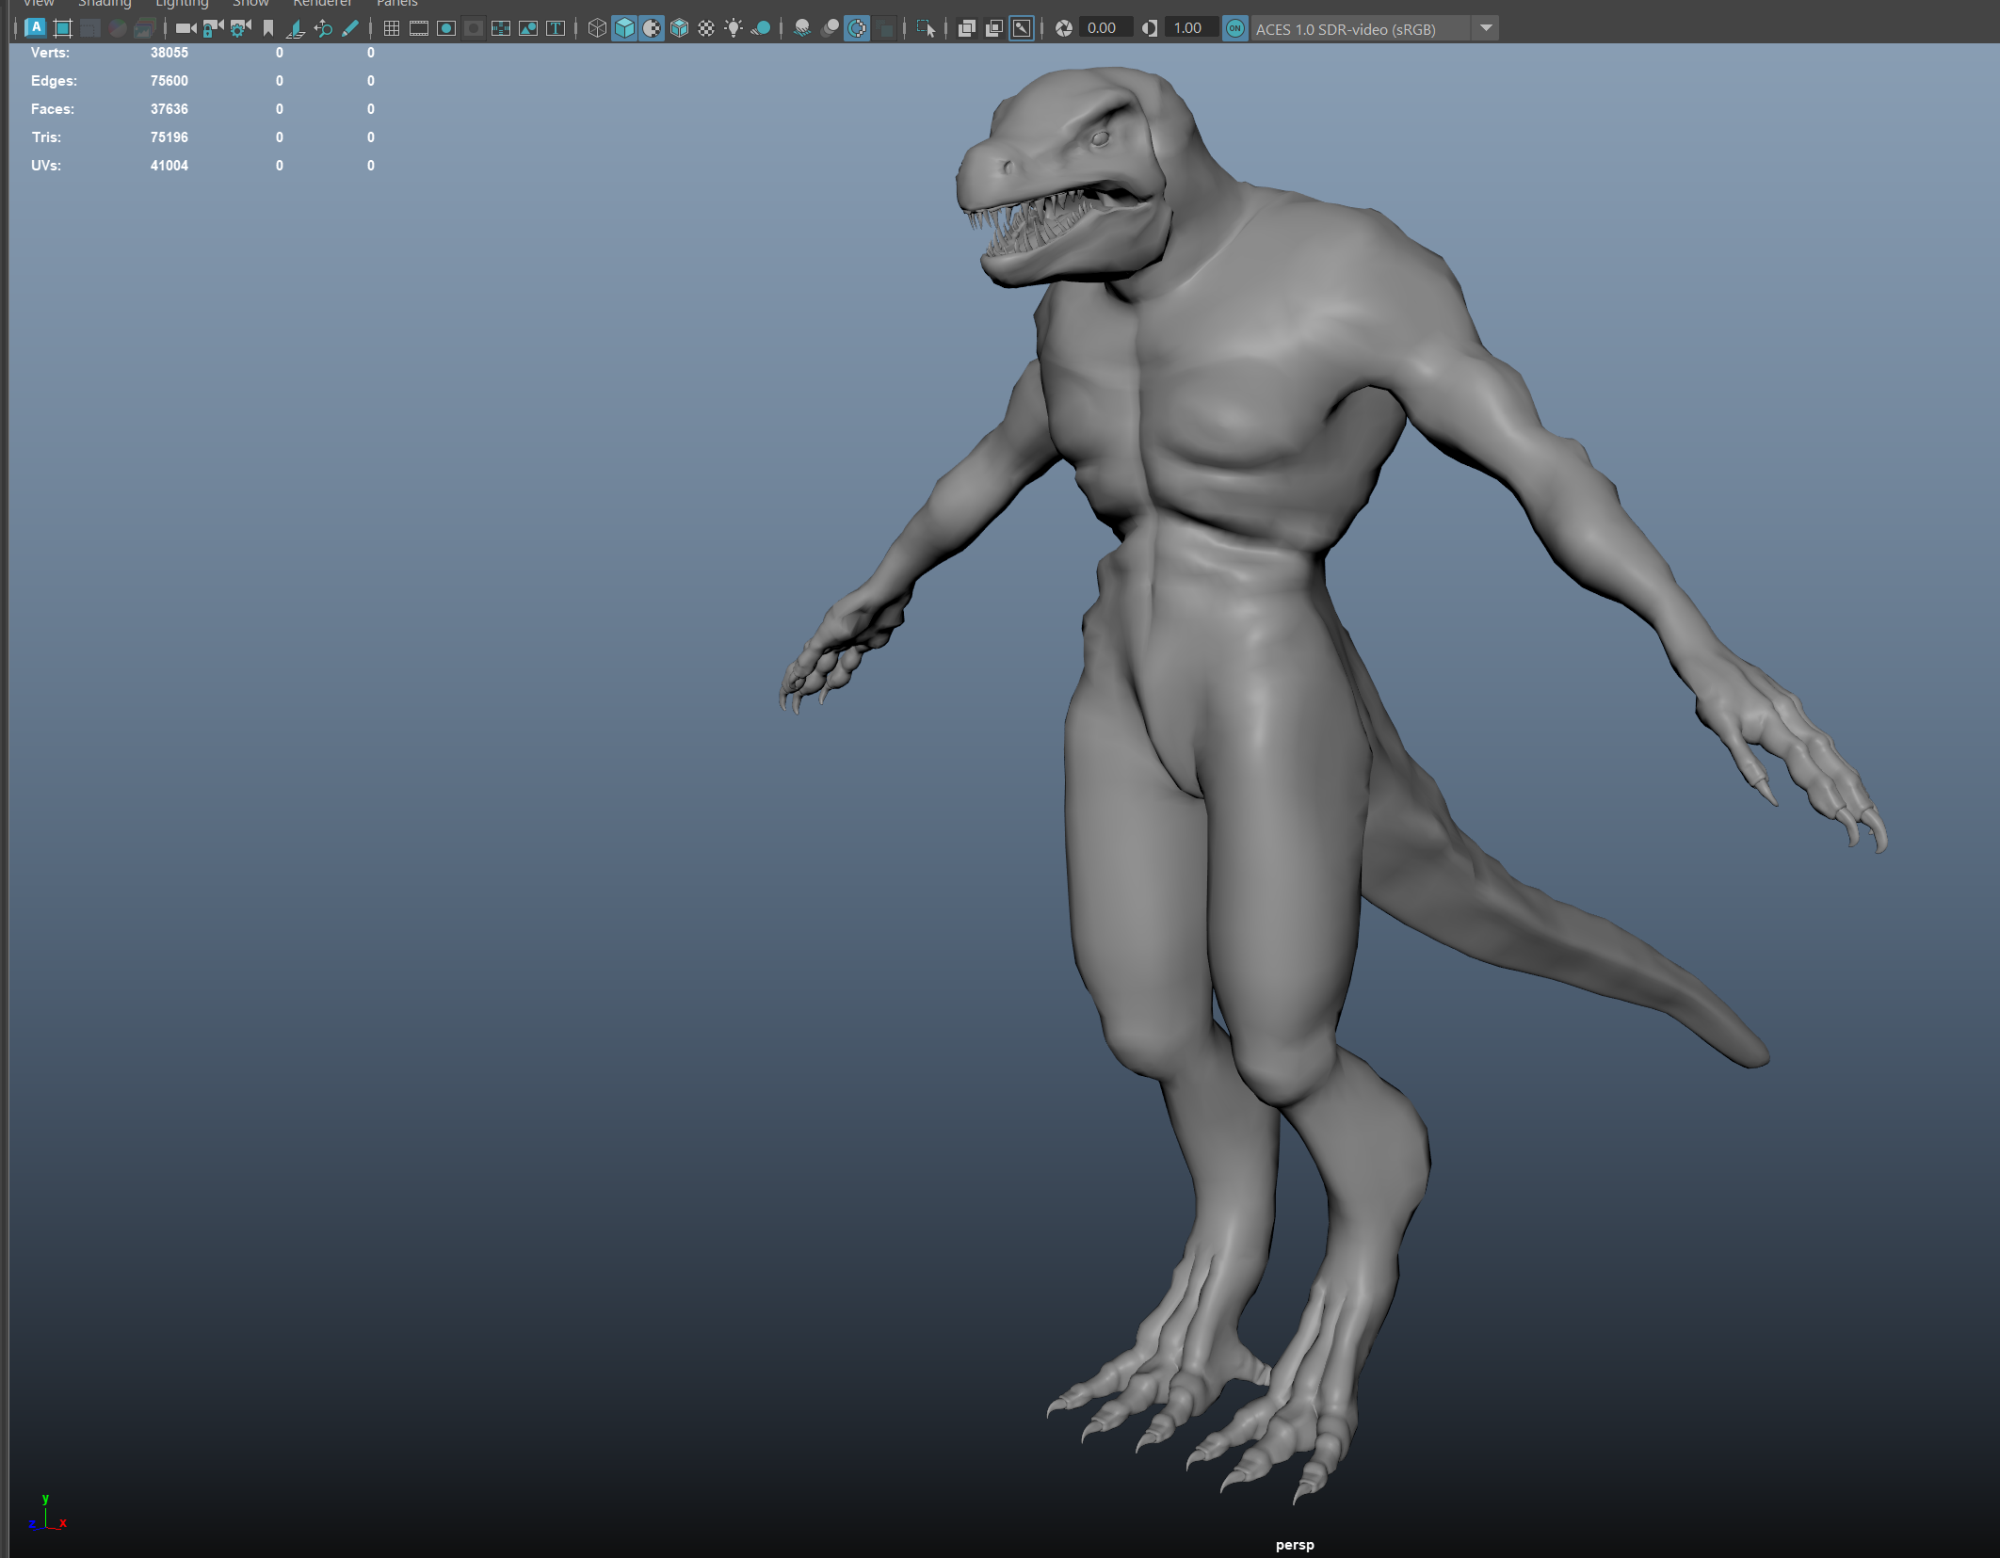The height and width of the screenshot is (1558, 2000).
Task: Click the Verts count 38055
Action: point(169,53)
